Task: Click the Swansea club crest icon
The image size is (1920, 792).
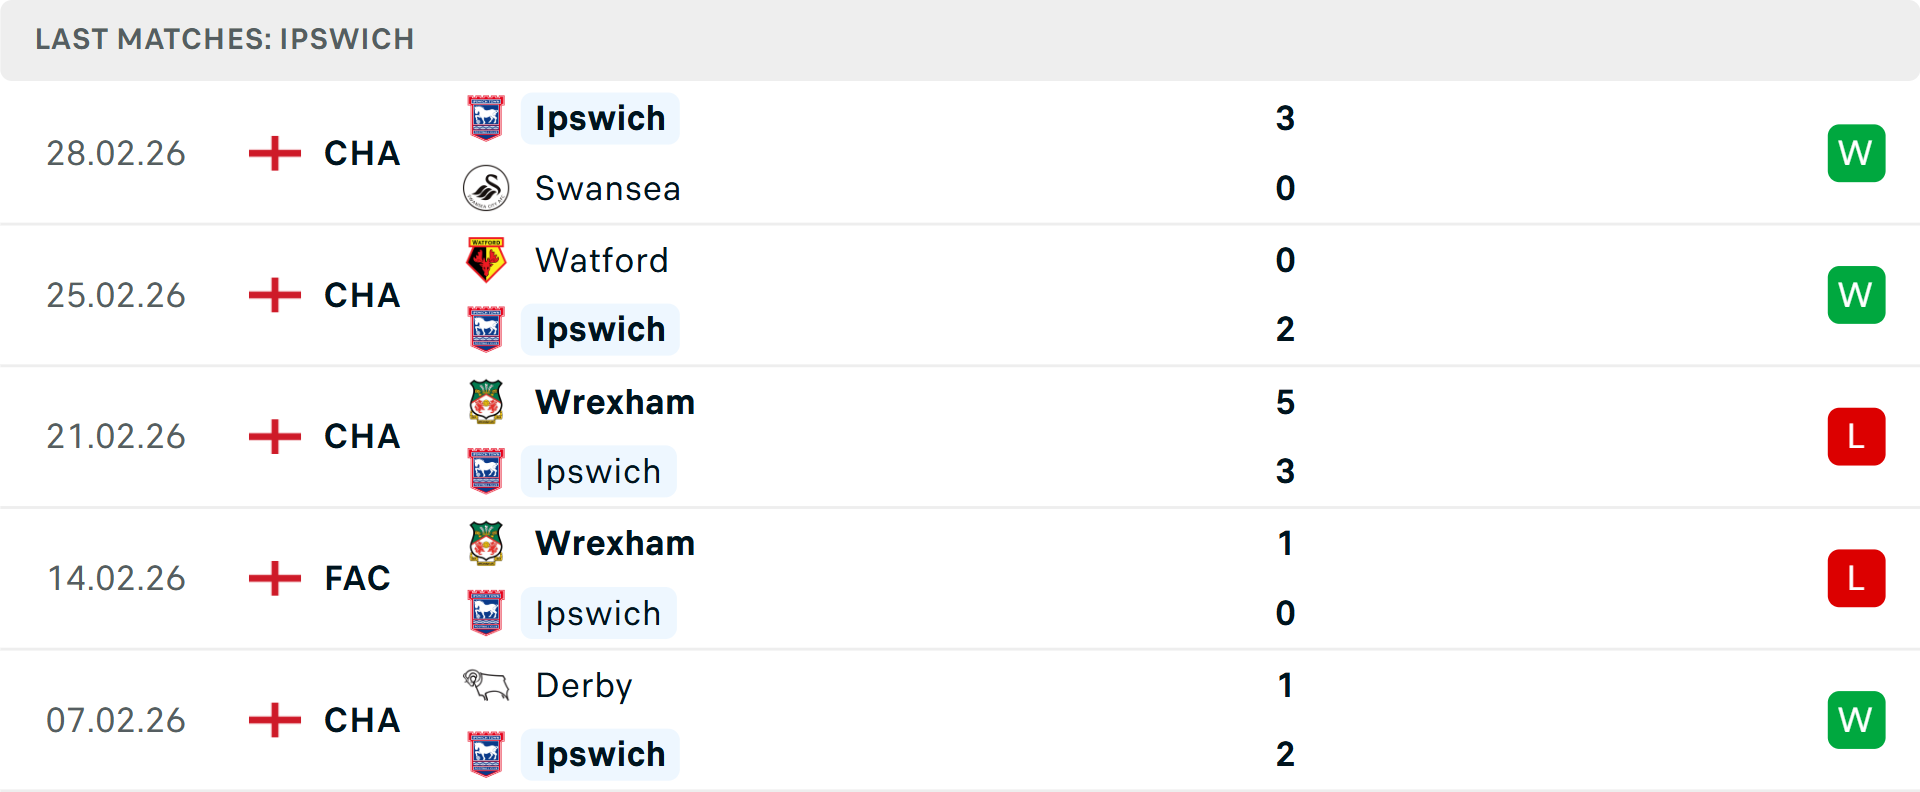Action: [x=486, y=188]
